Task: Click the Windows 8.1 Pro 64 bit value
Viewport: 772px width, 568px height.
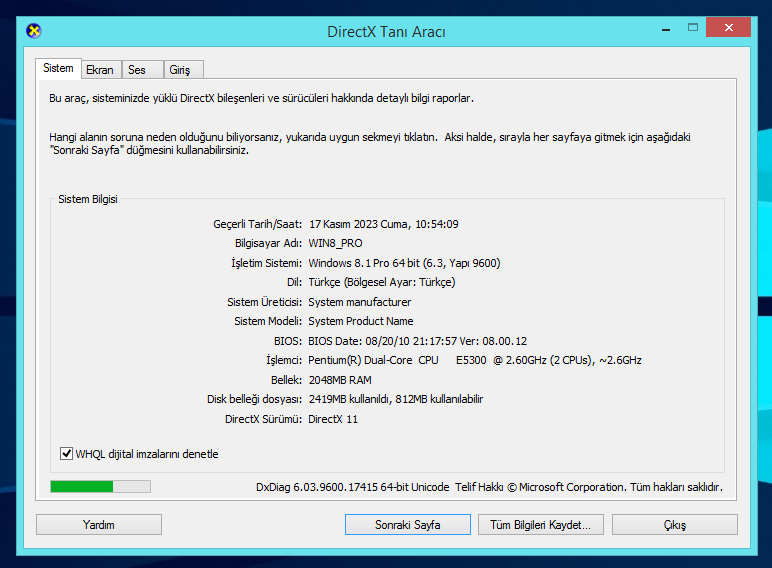Action: (x=404, y=263)
